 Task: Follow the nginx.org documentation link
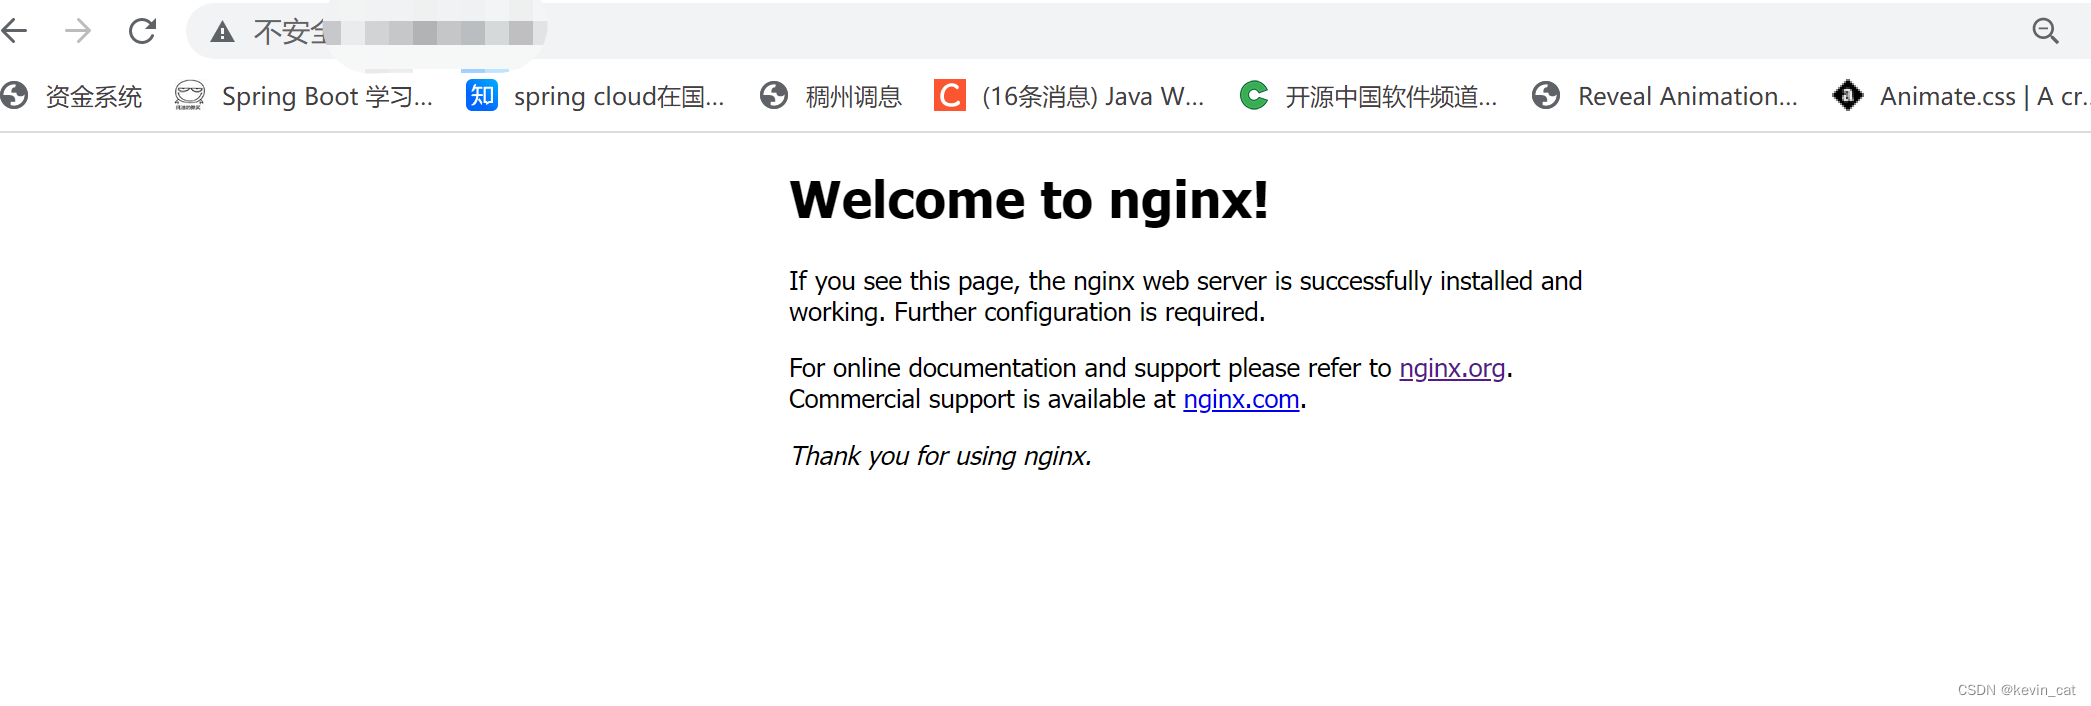coord(1452,368)
